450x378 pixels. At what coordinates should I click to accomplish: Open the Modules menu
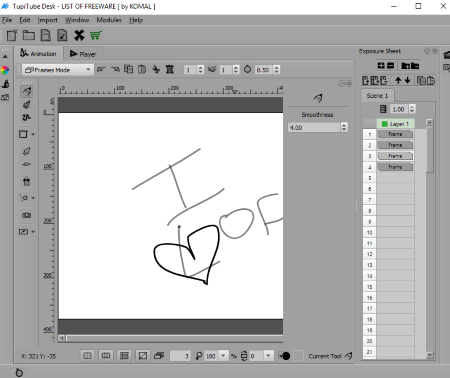(x=109, y=20)
